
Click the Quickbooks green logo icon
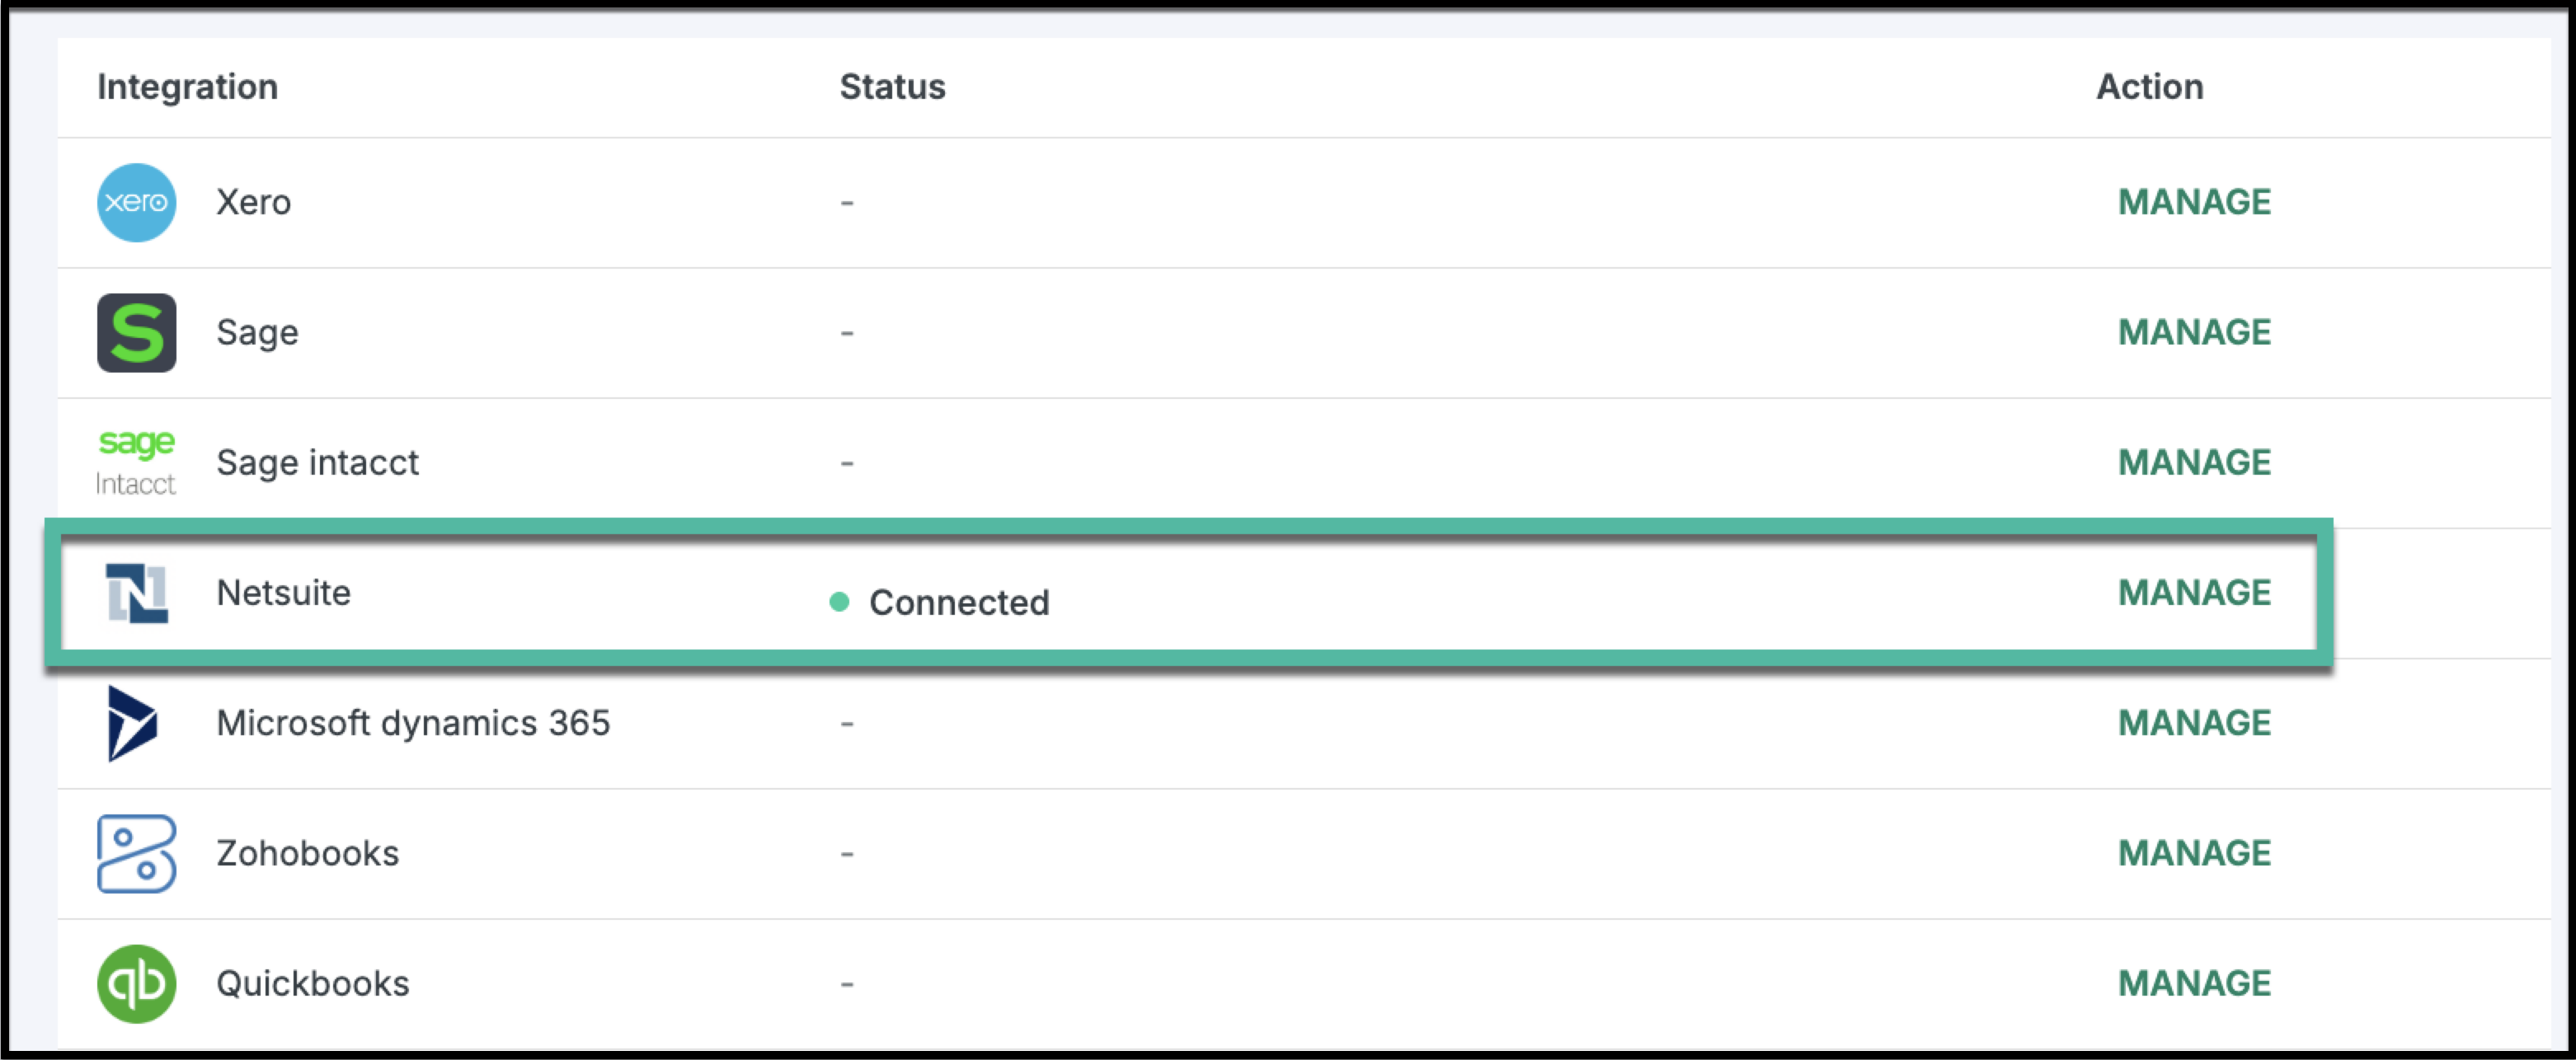(x=136, y=983)
